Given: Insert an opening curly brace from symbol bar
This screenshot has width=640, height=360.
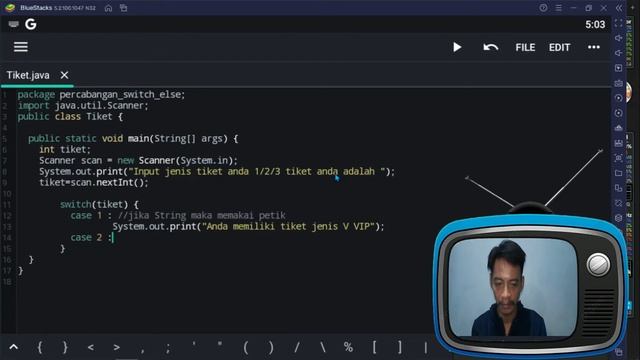Looking at the screenshot, I should (40, 347).
